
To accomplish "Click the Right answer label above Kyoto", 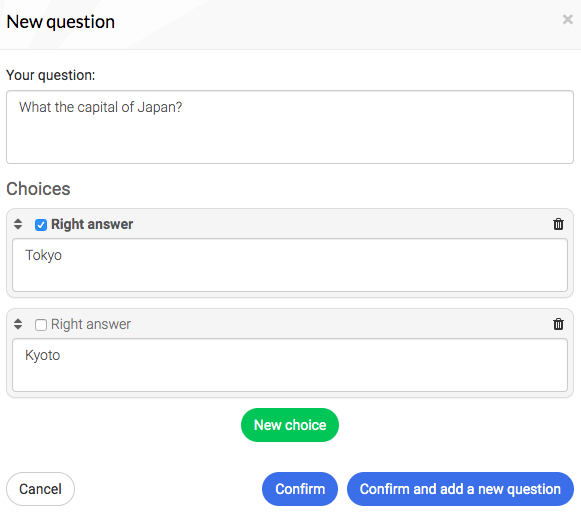I will pyautogui.click(x=91, y=325).
